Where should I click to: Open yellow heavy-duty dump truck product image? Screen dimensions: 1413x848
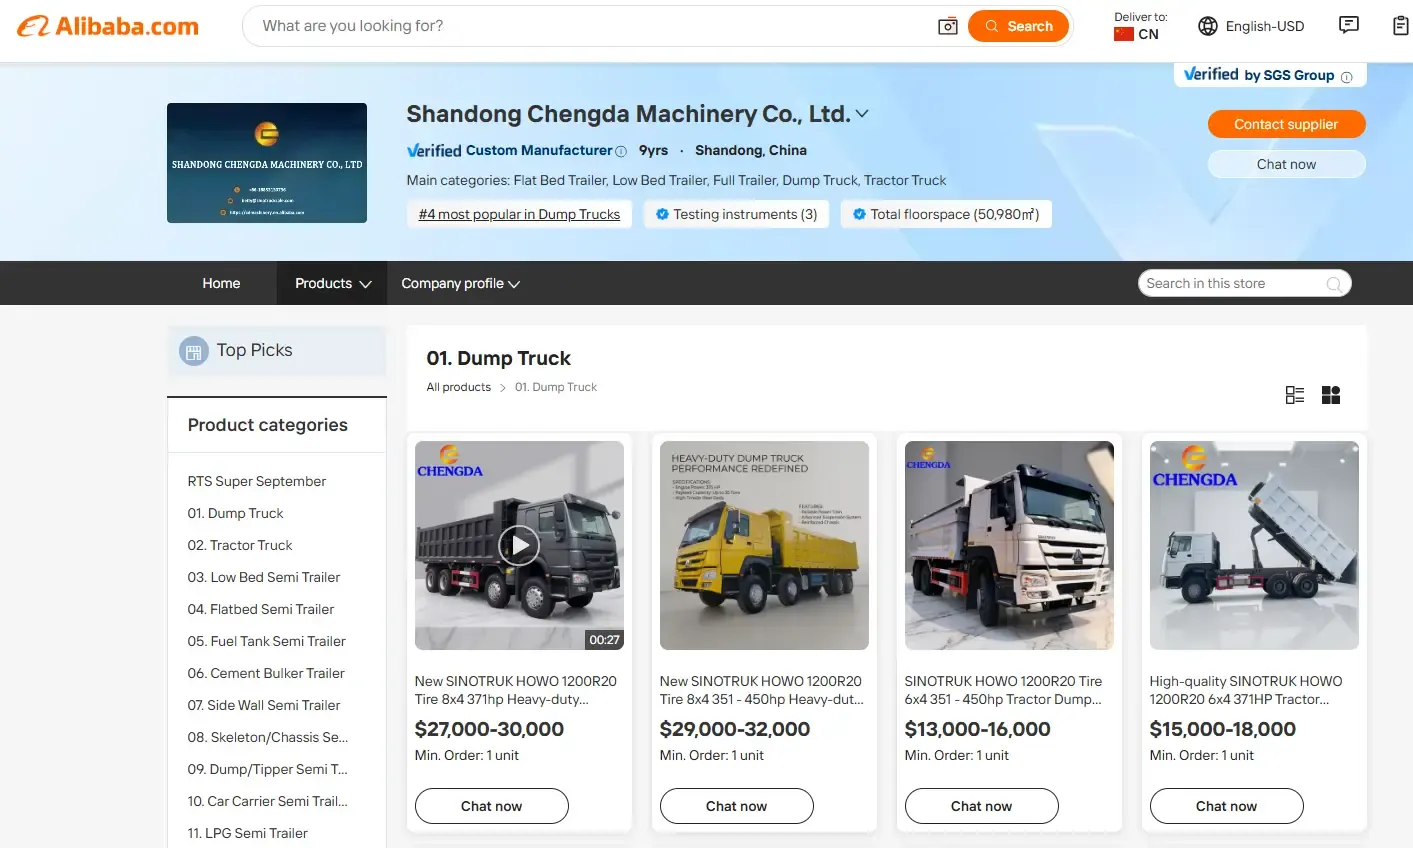pyautogui.click(x=764, y=545)
